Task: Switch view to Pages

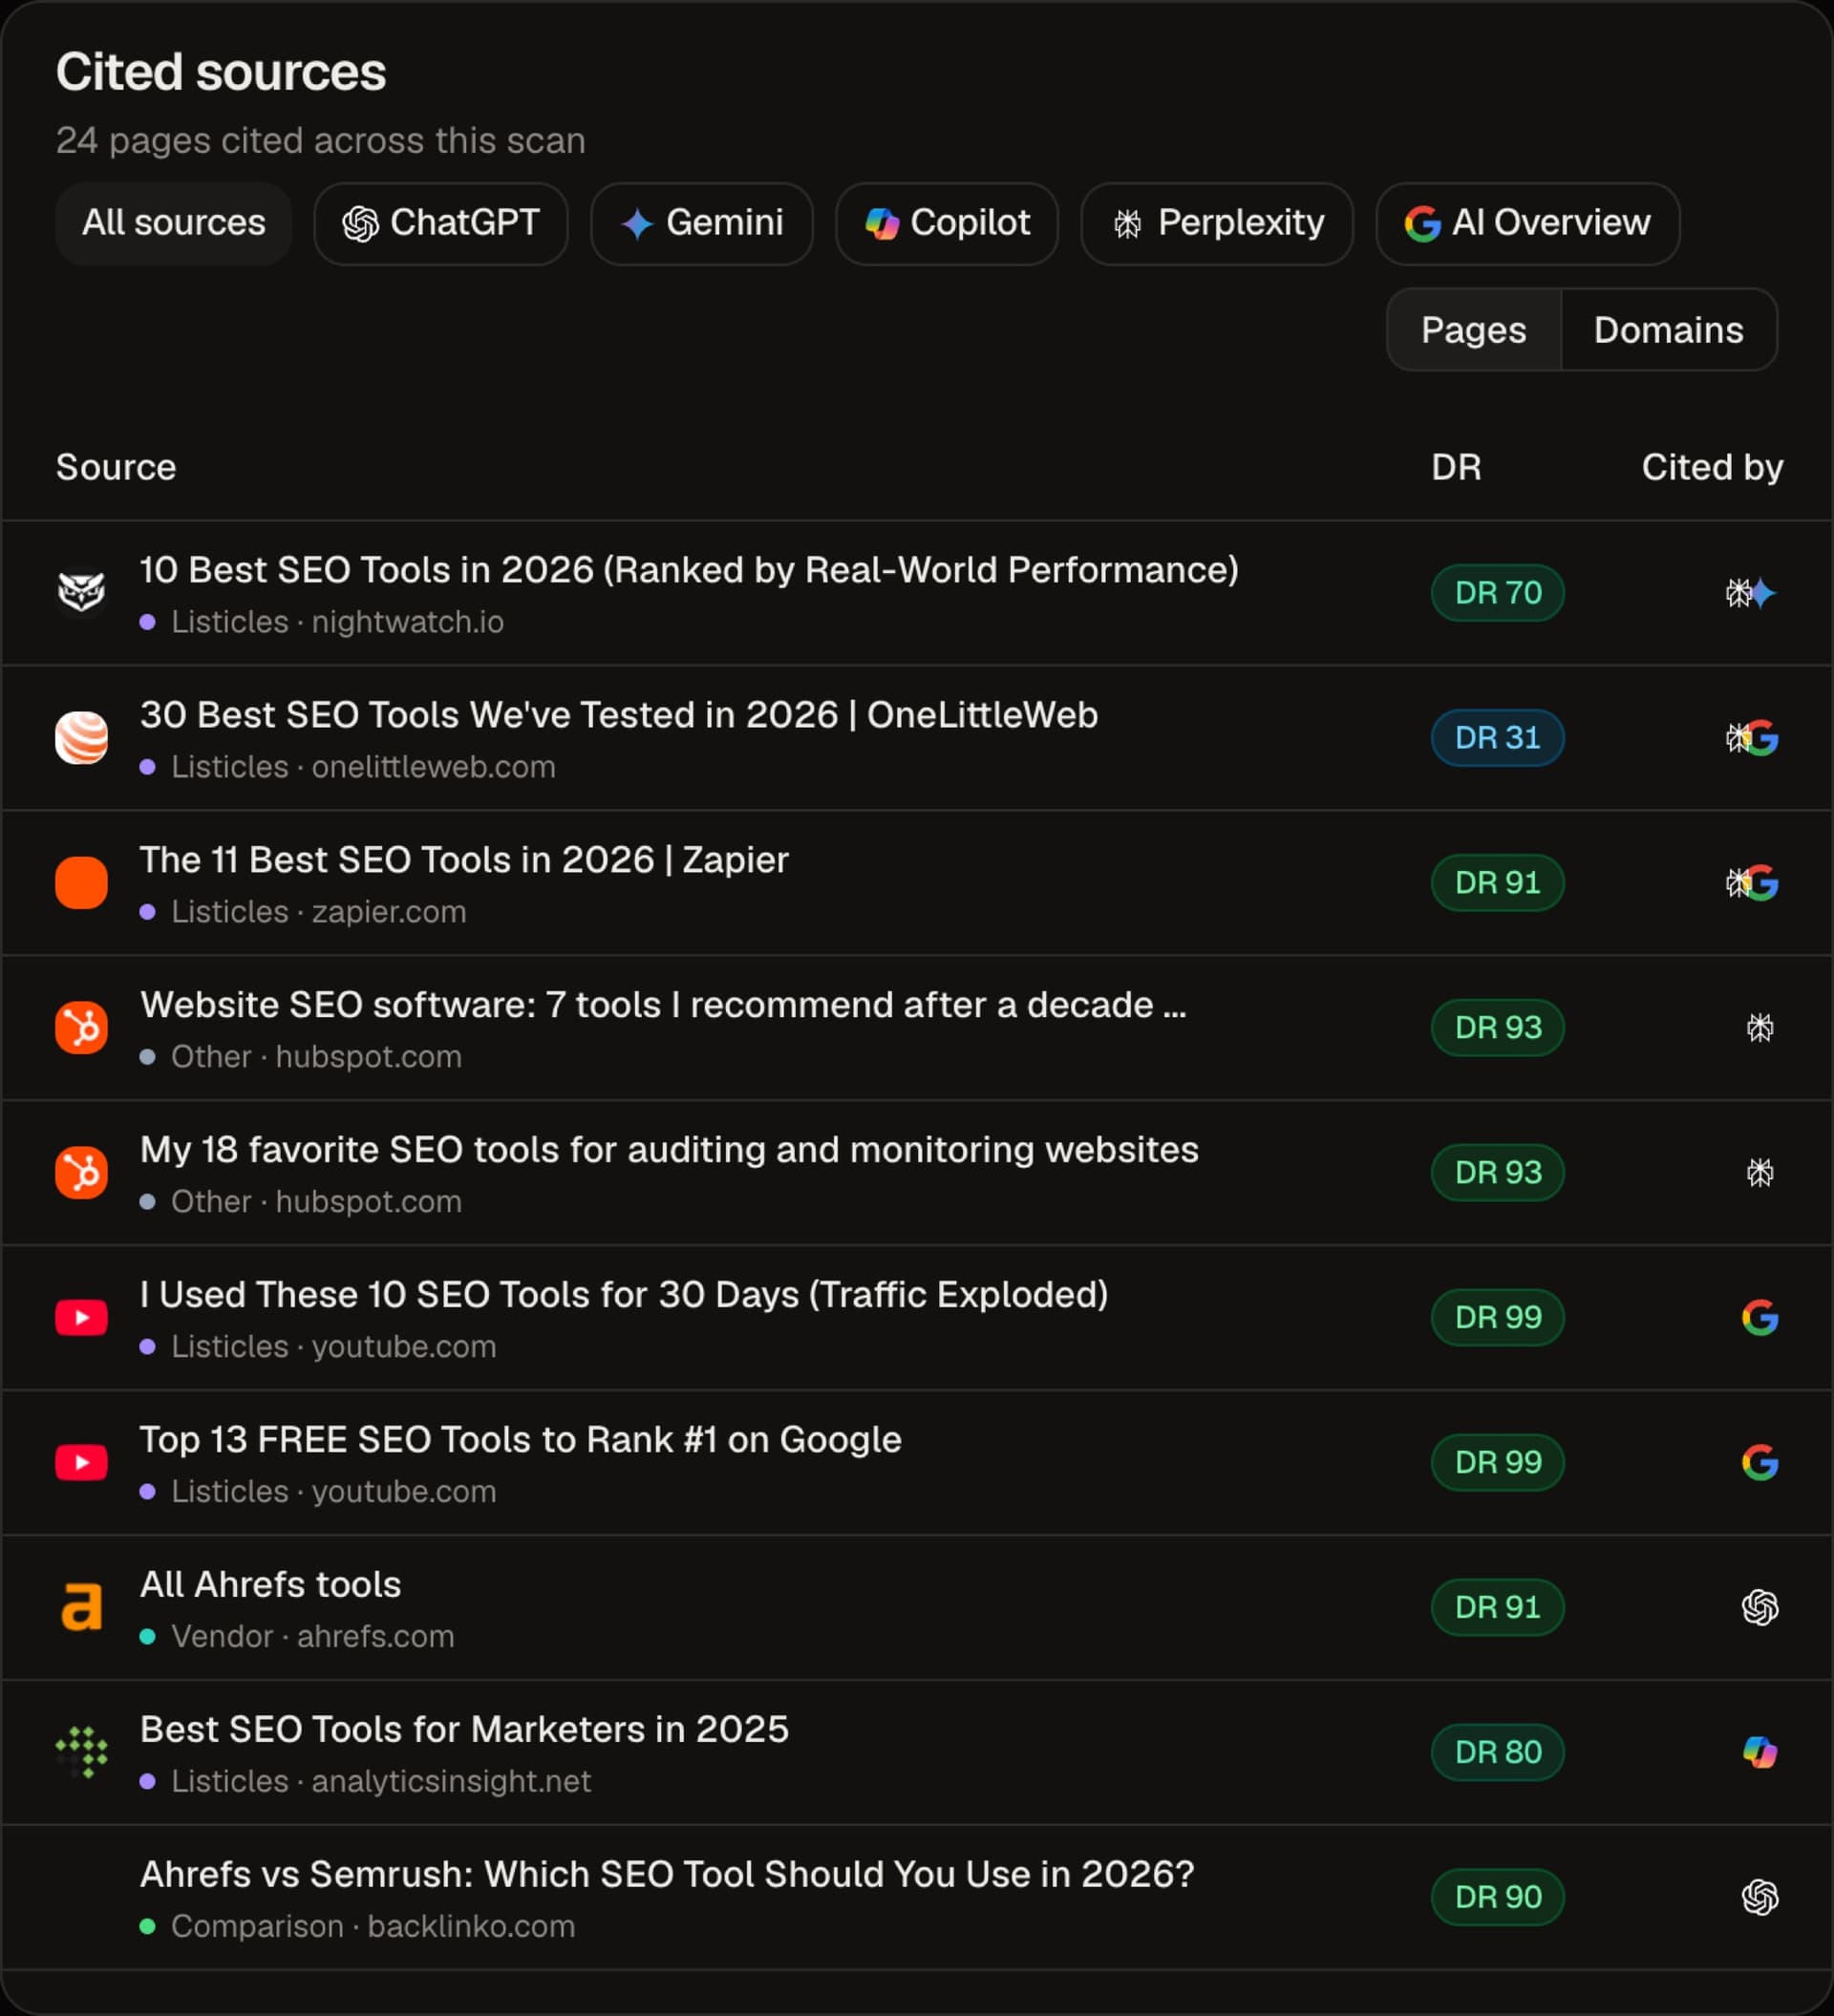Action: point(1473,330)
